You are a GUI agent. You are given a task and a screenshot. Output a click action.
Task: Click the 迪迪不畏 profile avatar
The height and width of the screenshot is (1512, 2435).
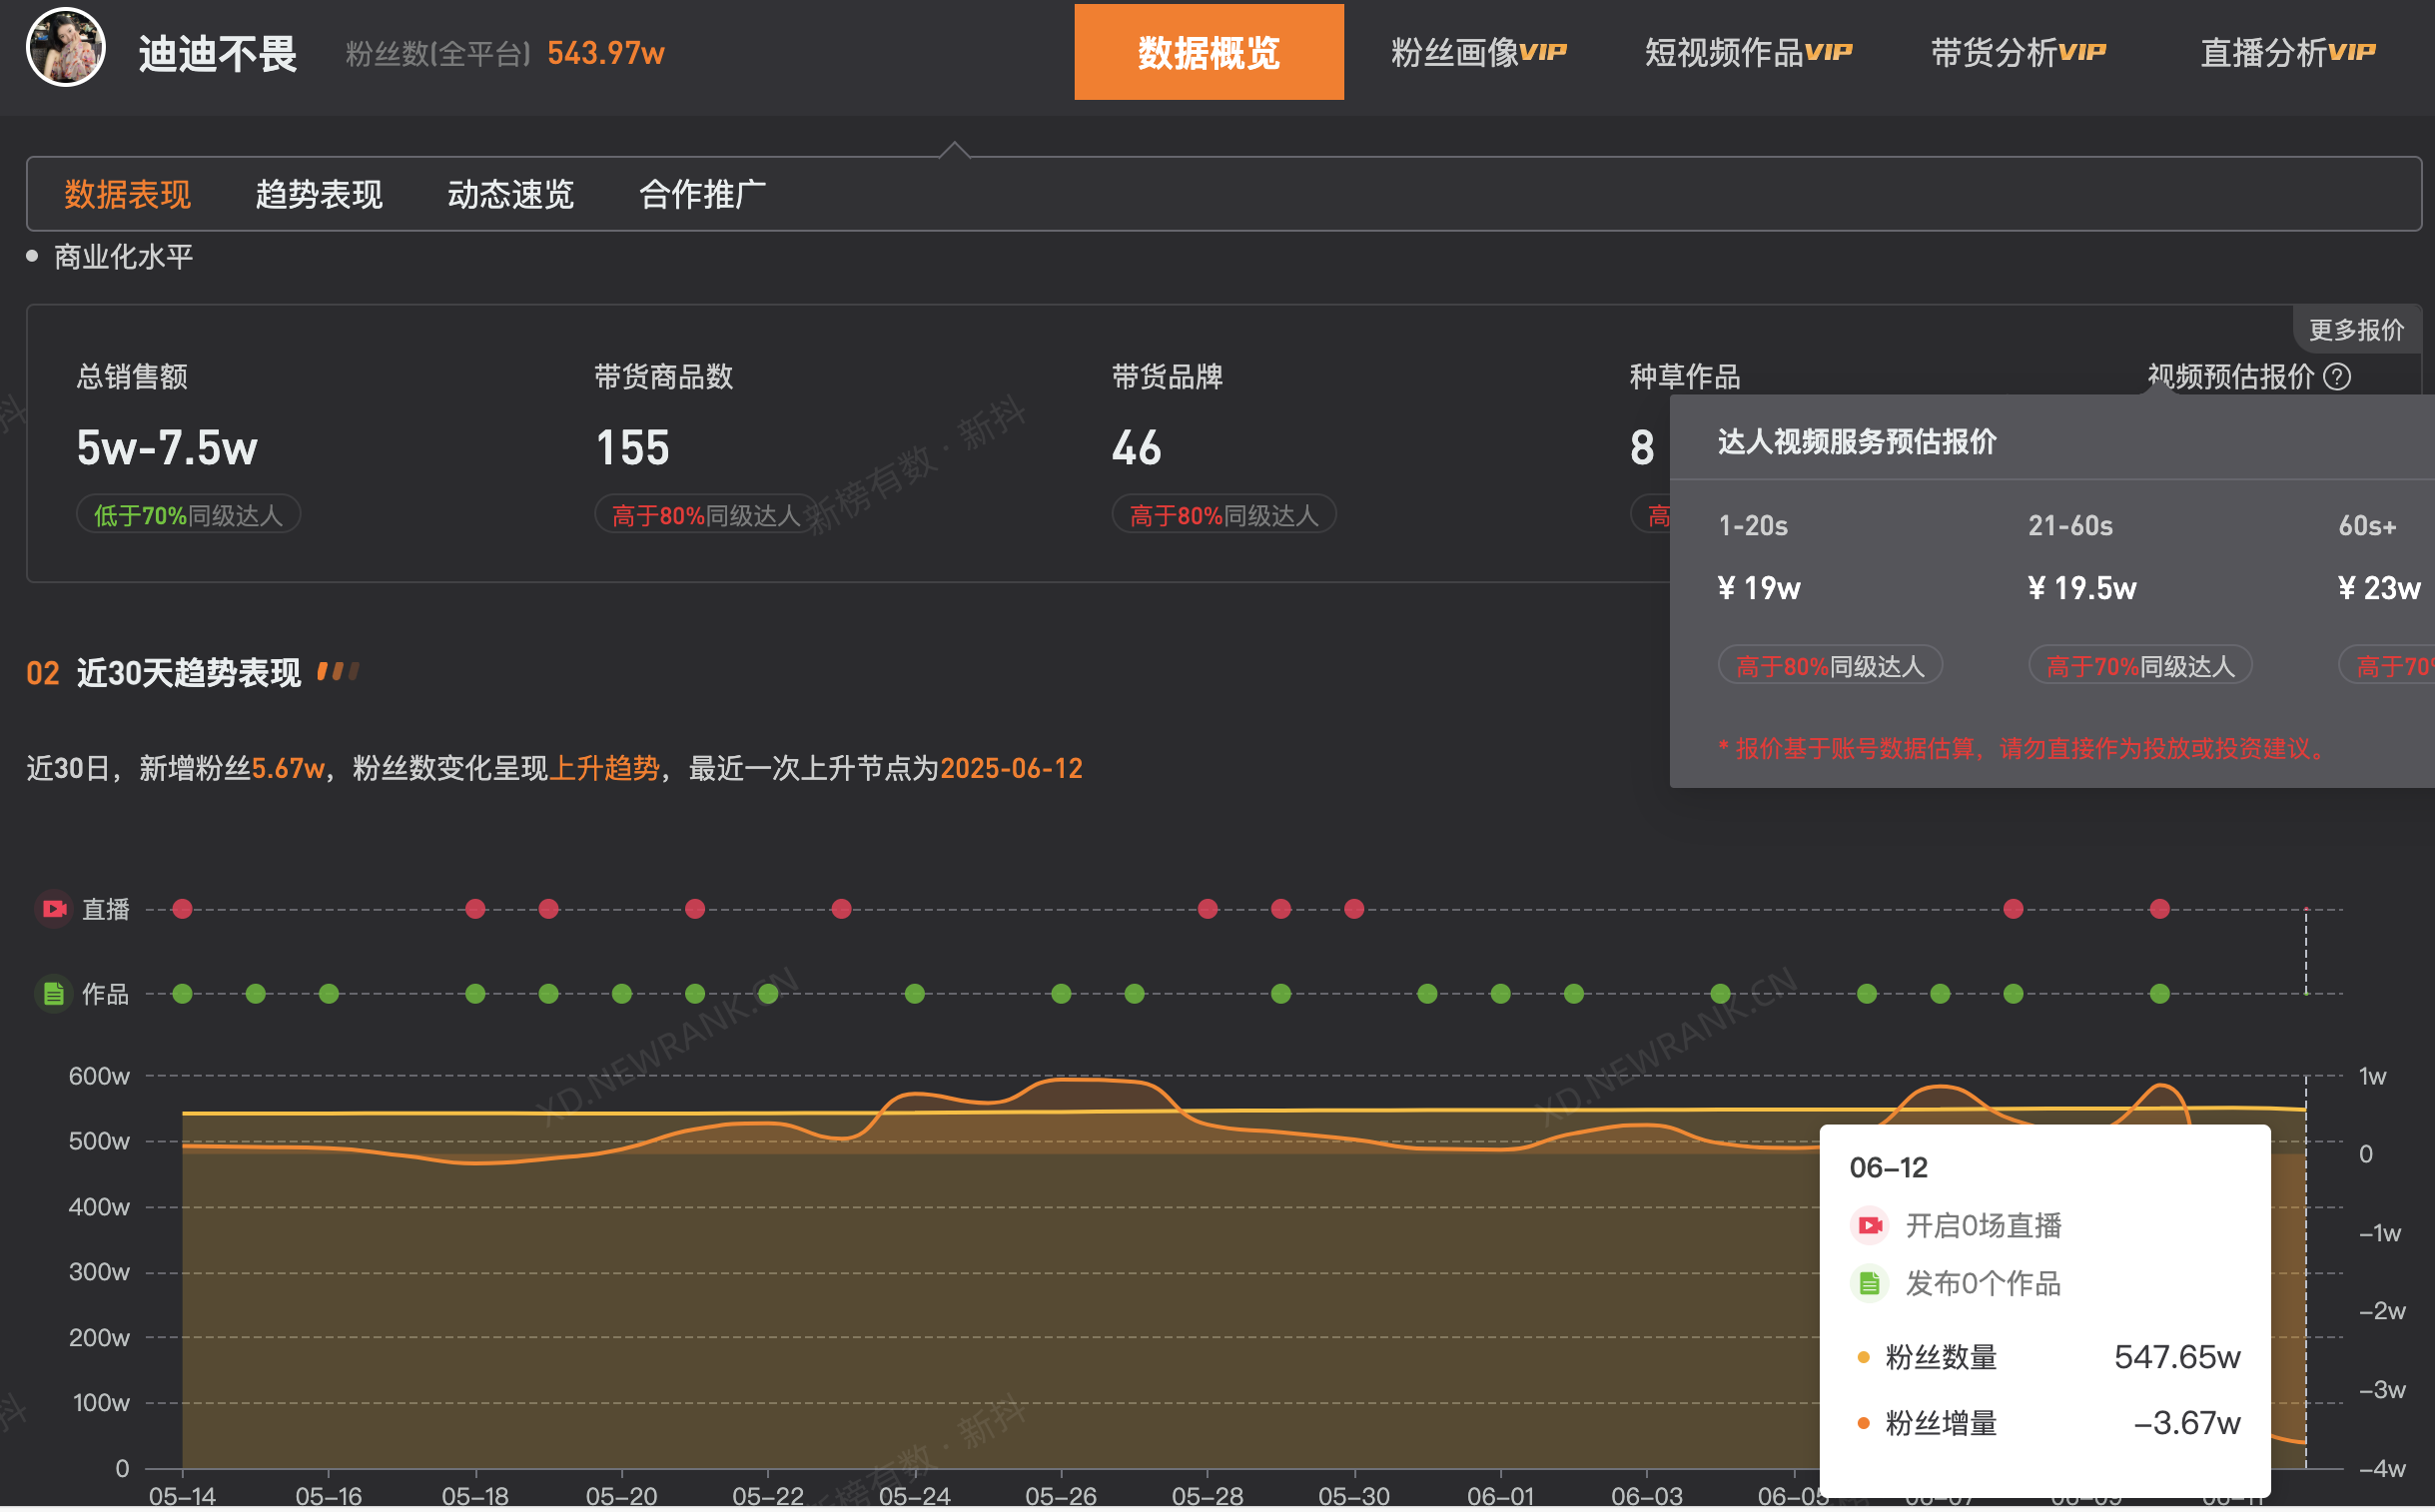coord(66,48)
